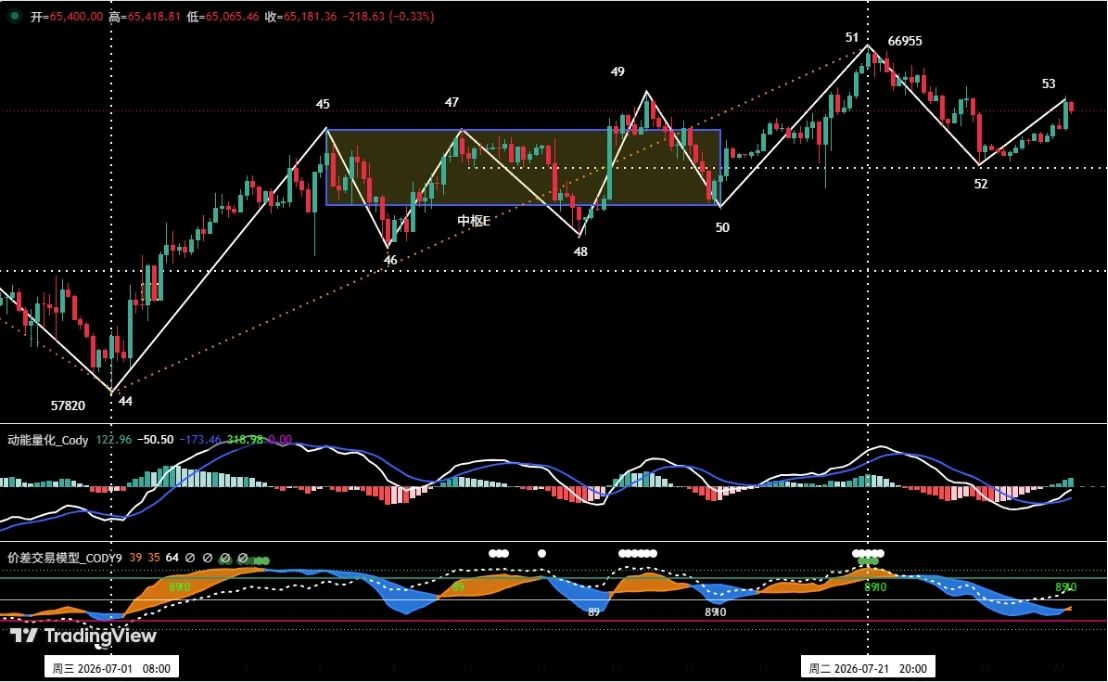Click the TradingView logo
Viewport: 1108px width, 682px height.
click(x=83, y=635)
